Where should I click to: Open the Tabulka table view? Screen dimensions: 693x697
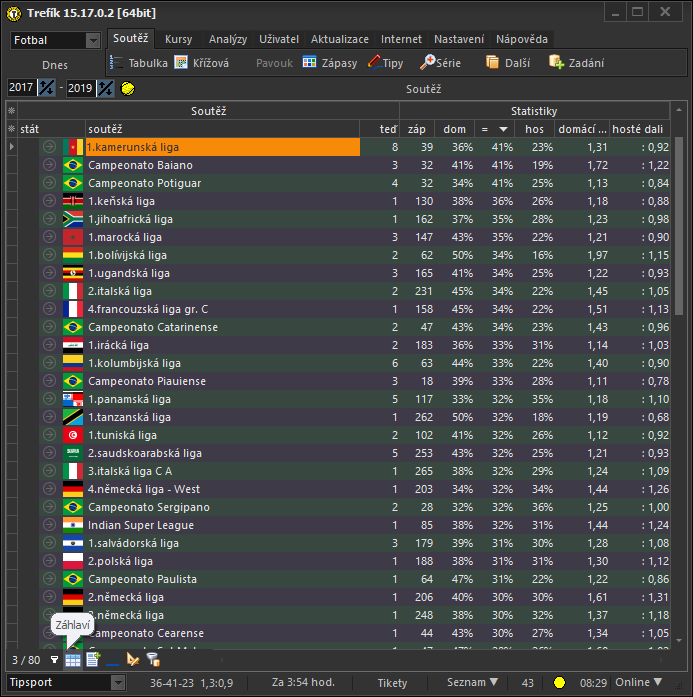[x=139, y=62]
